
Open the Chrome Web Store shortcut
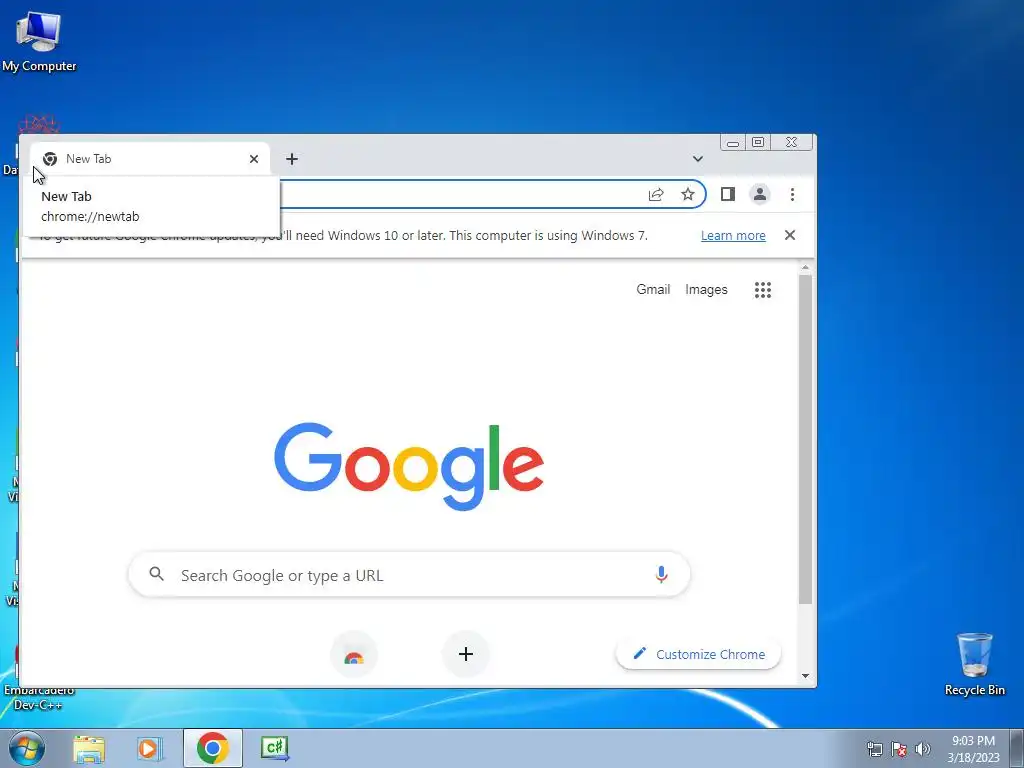click(x=354, y=654)
